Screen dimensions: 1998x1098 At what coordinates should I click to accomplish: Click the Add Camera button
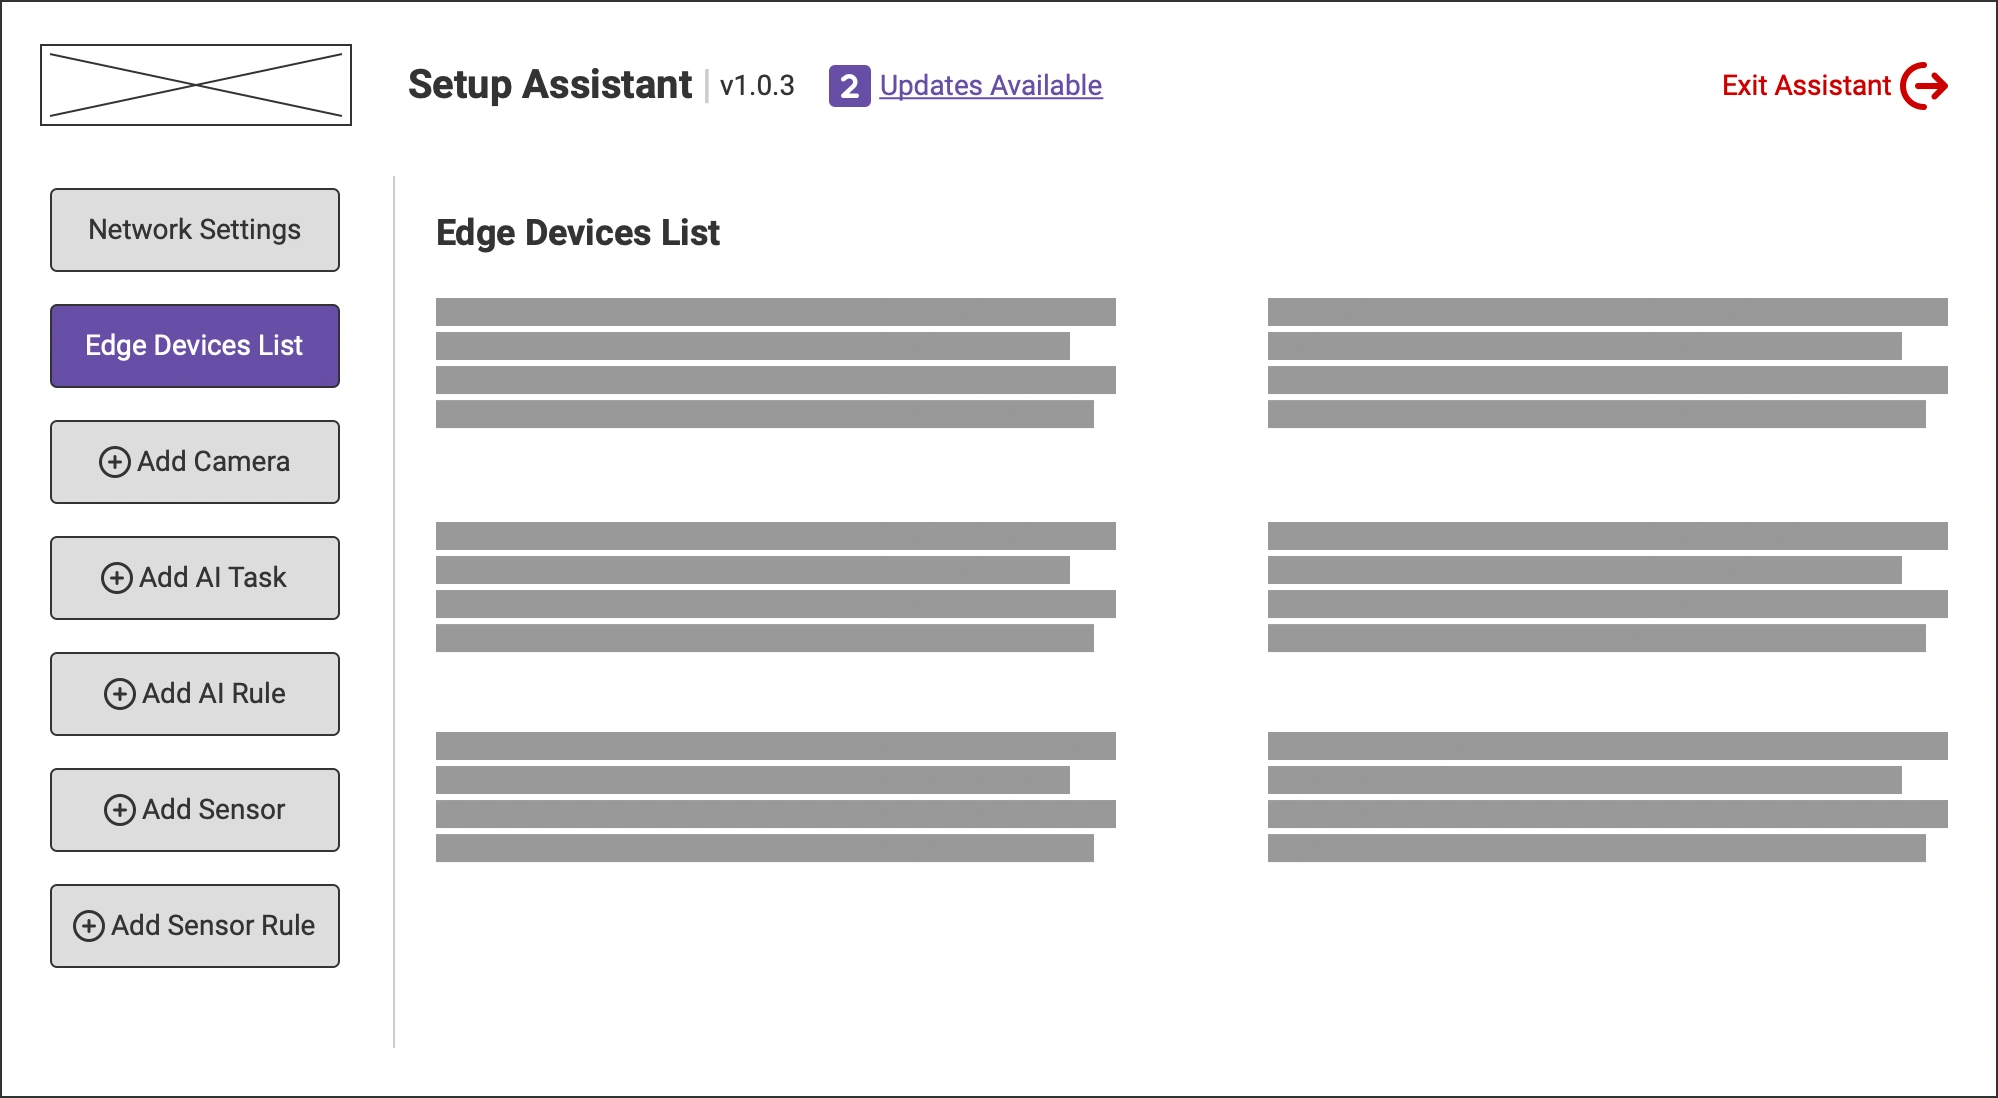click(x=194, y=462)
